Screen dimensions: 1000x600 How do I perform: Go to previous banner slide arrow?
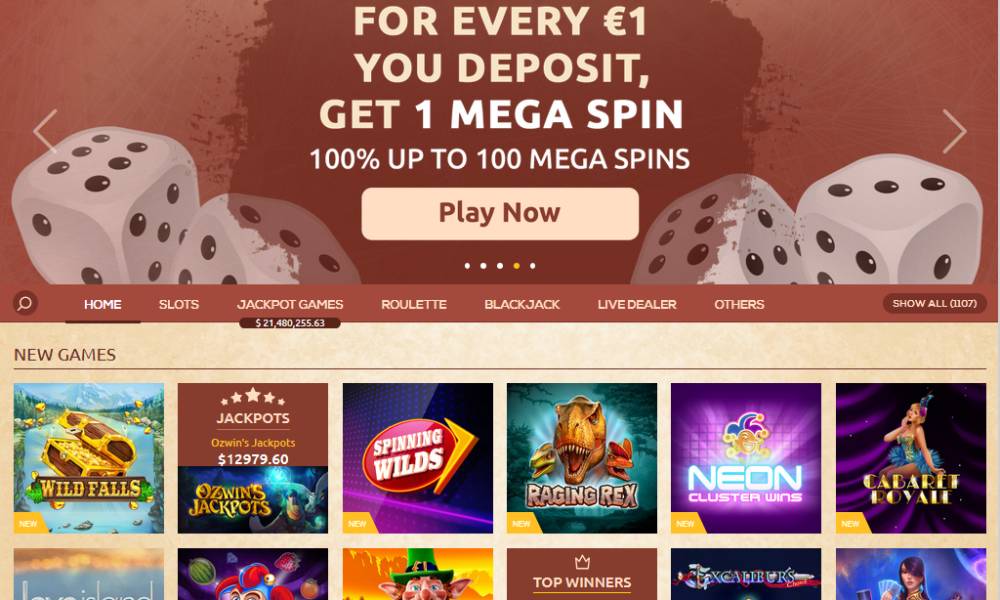tap(45, 131)
